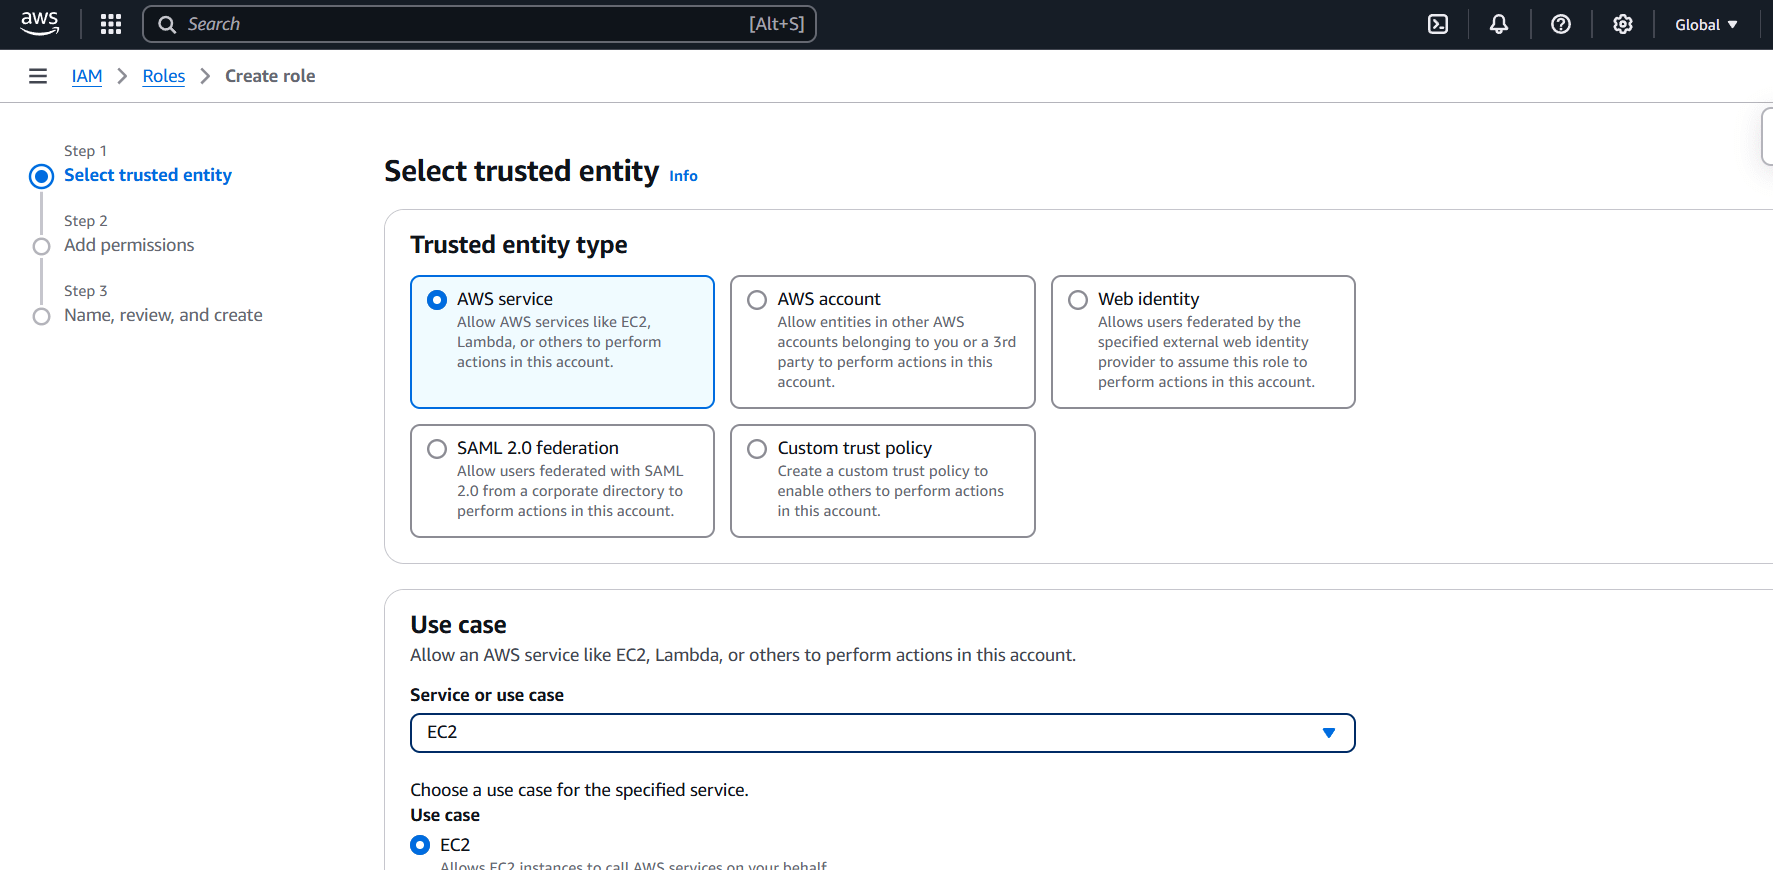Open the help question mark menu
This screenshot has height=870, width=1773.
point(1561,24)
